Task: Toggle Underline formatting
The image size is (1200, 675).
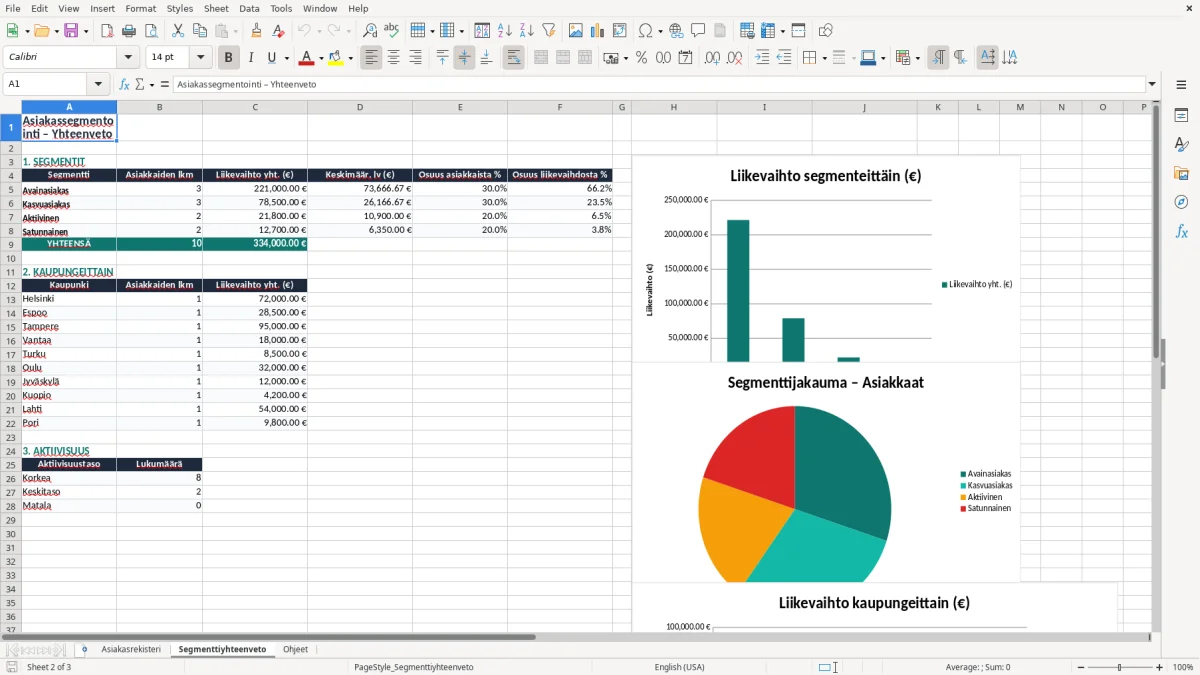Action: 271,58
